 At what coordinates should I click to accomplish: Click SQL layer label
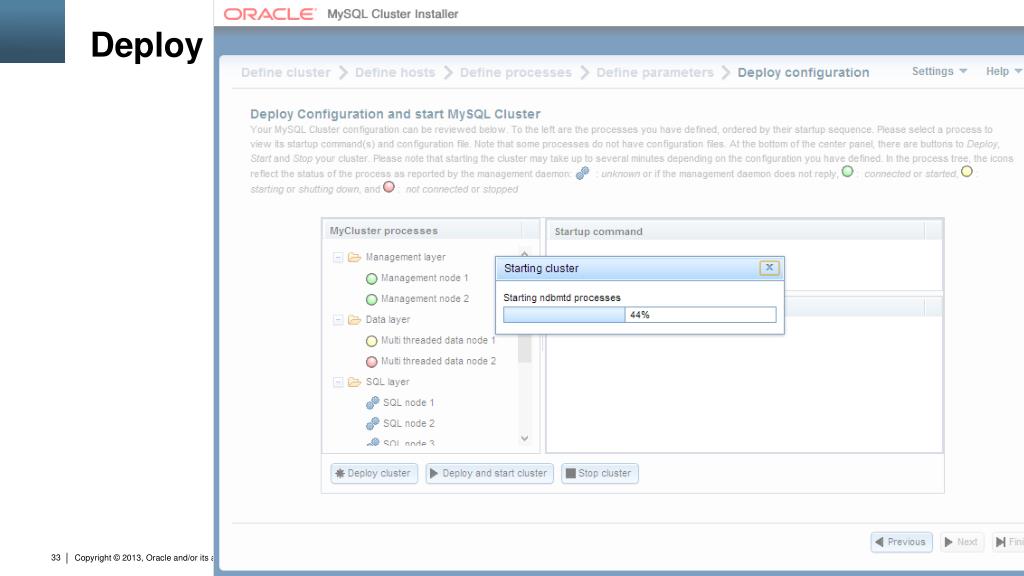[388, 382]
